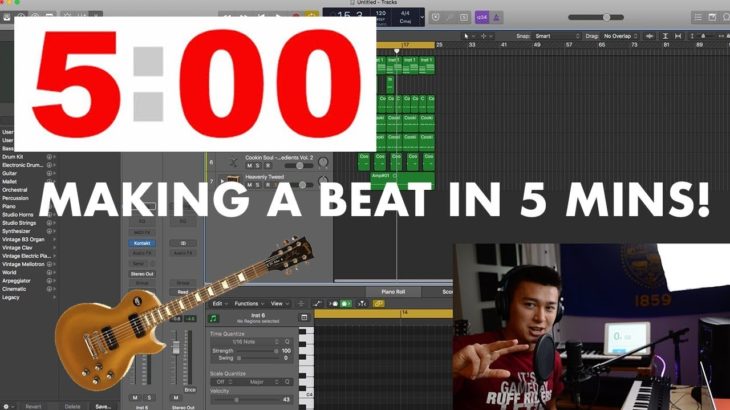The width and height of the screenshot is (730, 410).
Task: Toggle the green MIDI Out icon
Action: (346, 304)
